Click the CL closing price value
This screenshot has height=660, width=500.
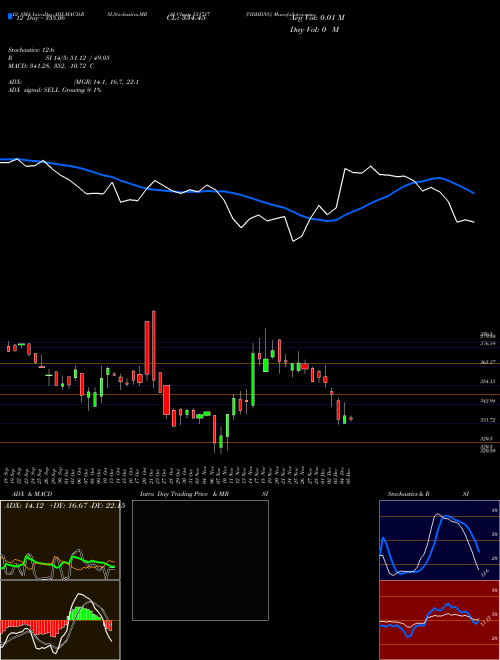tap(186, 18)
